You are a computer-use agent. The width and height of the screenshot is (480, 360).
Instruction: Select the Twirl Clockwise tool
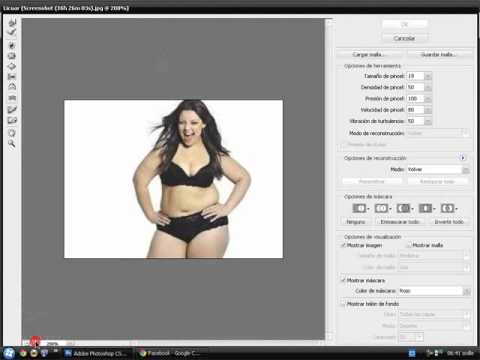pos(12,45)
